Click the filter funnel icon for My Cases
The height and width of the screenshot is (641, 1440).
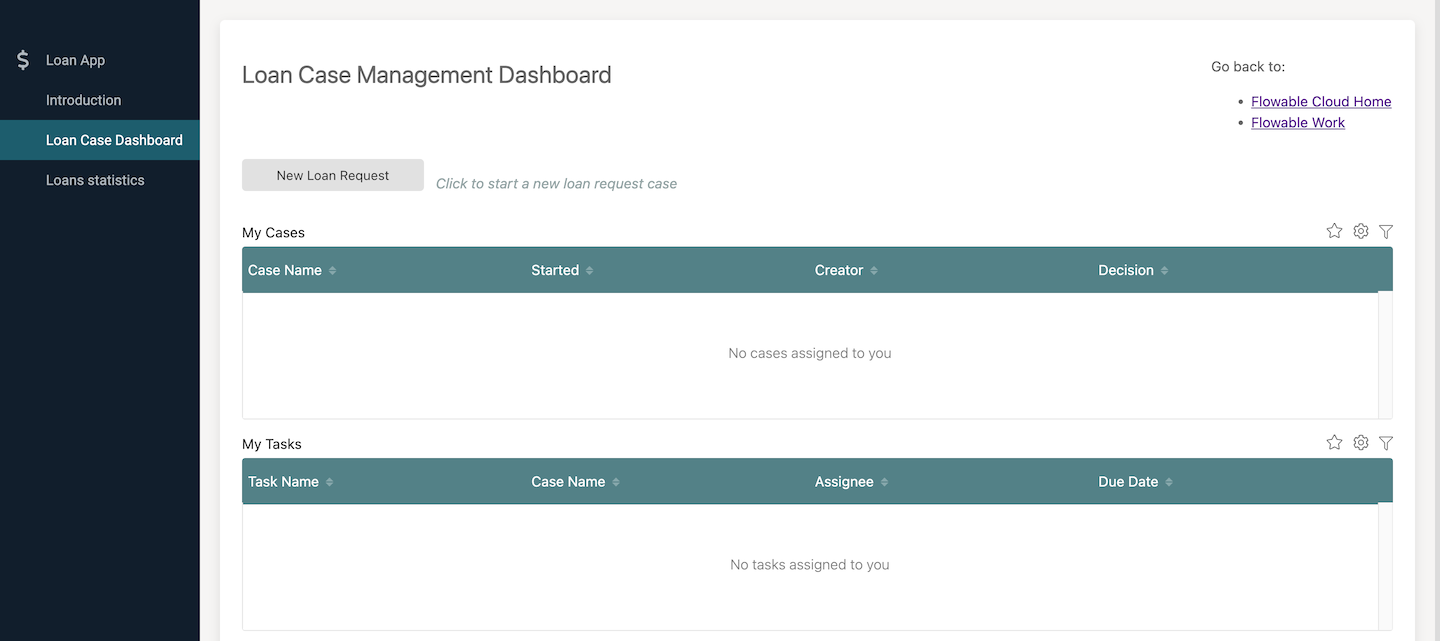(1386, 231)
